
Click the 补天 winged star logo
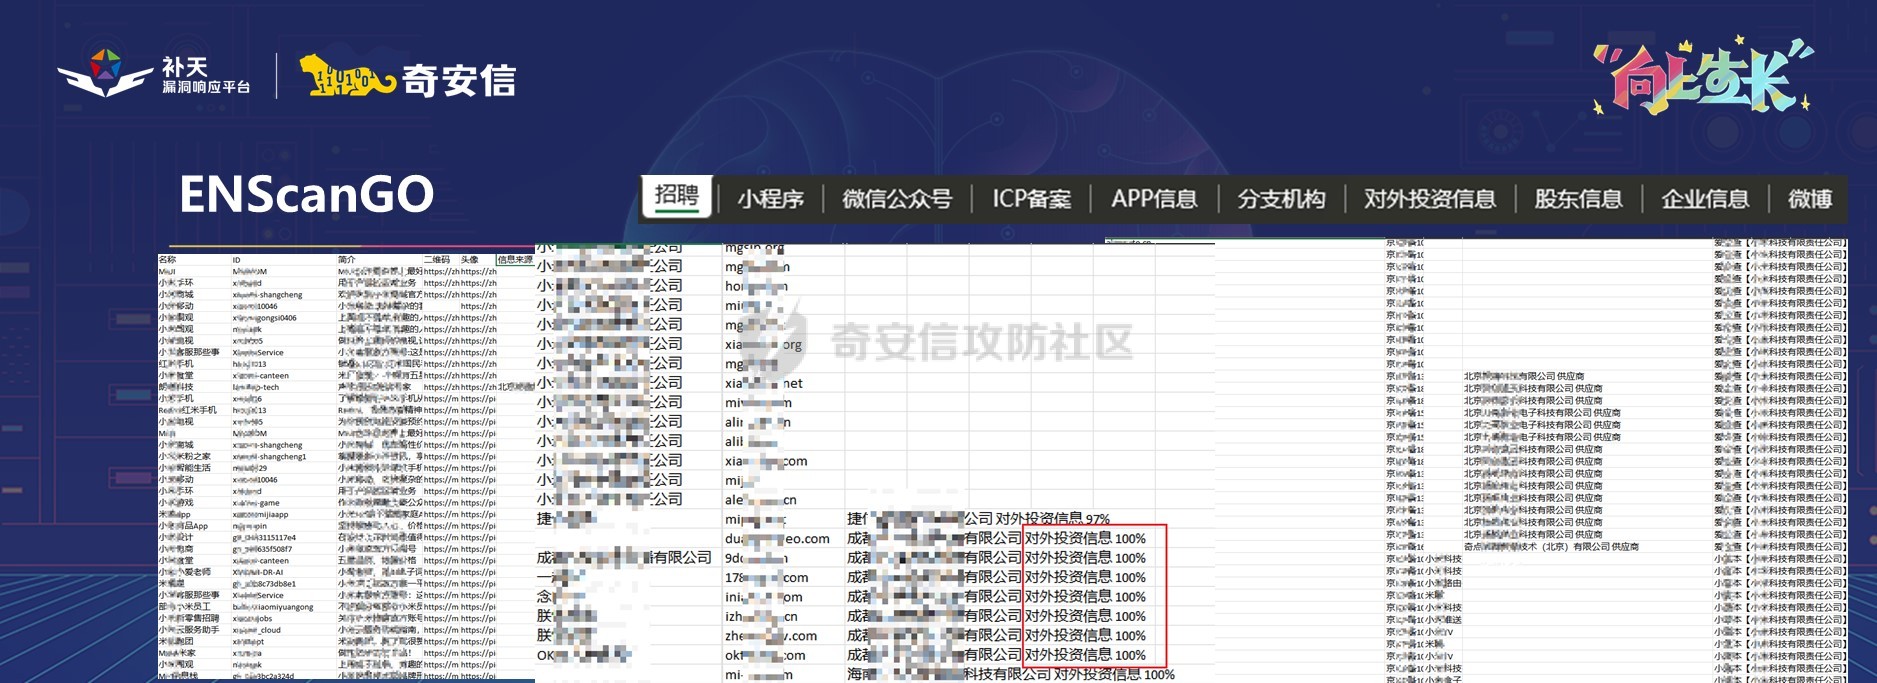106,74
